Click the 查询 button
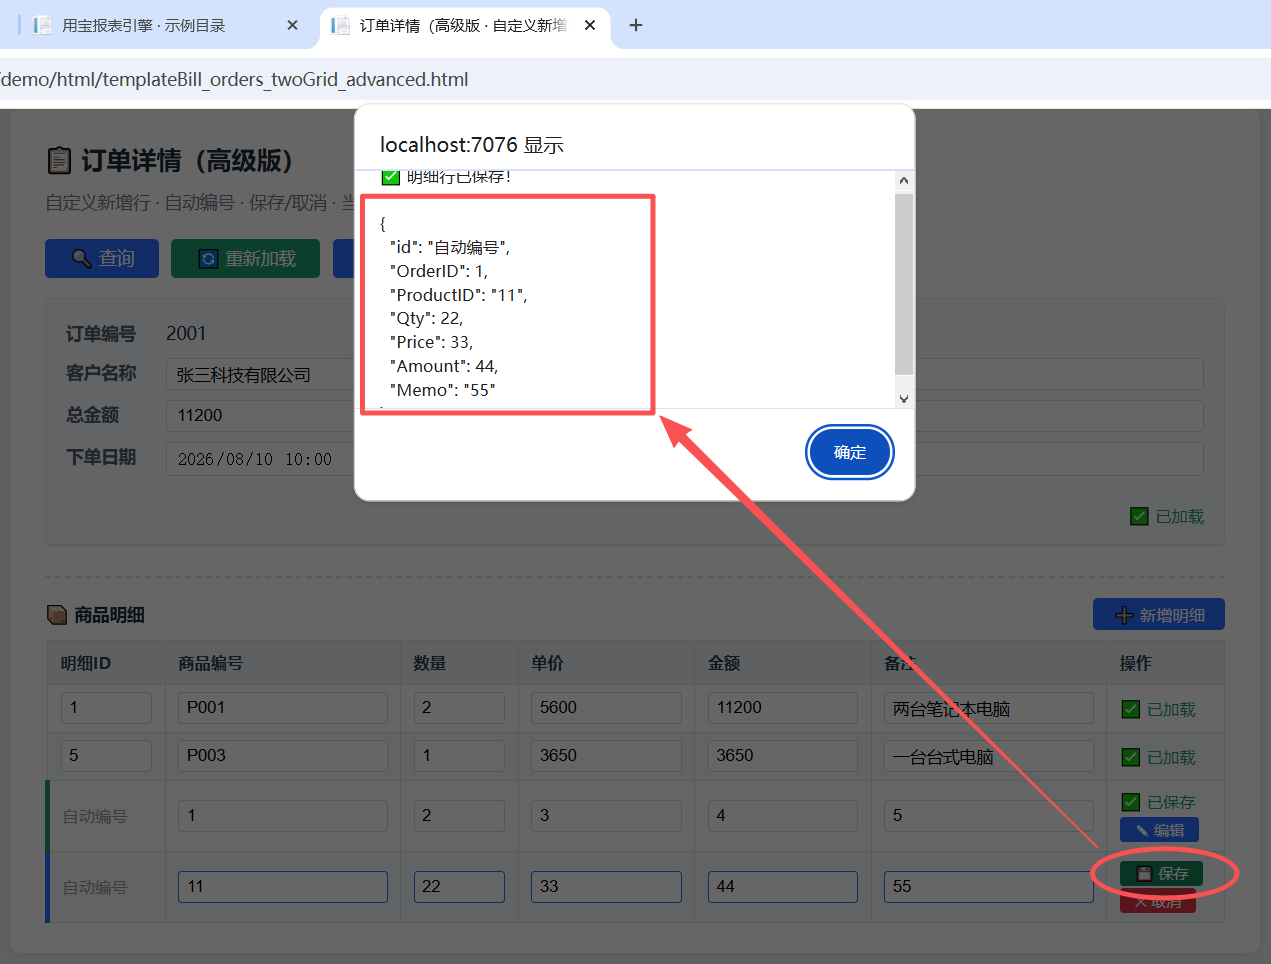Image resolution: width=1271 pixels, height=964 pixels. [x=102, y=258]
